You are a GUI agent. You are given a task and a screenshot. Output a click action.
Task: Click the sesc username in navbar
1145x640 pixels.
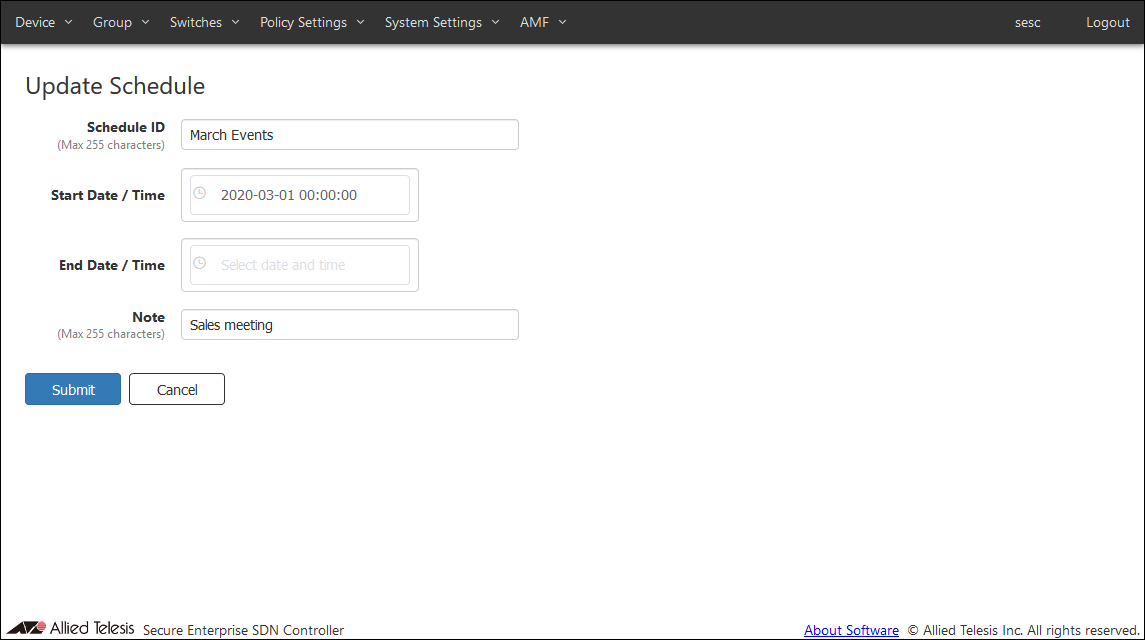coord(1027,22)
